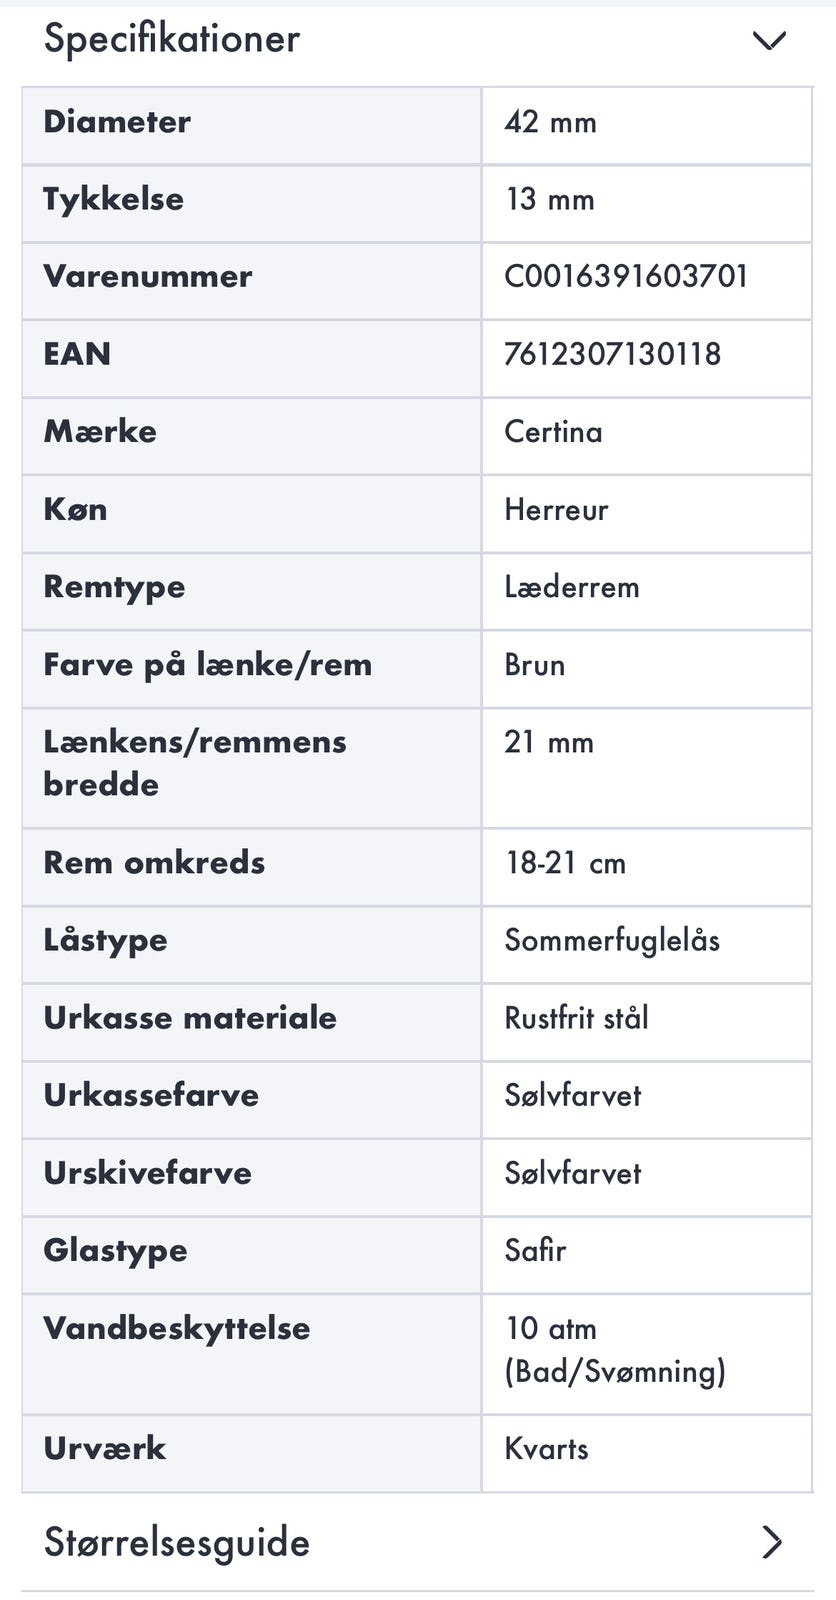Image resolution: width=836 pixels, height=1600 pixels.
Task: Open Størrelsesguide arrow chevron
Action: [771, 1542]
